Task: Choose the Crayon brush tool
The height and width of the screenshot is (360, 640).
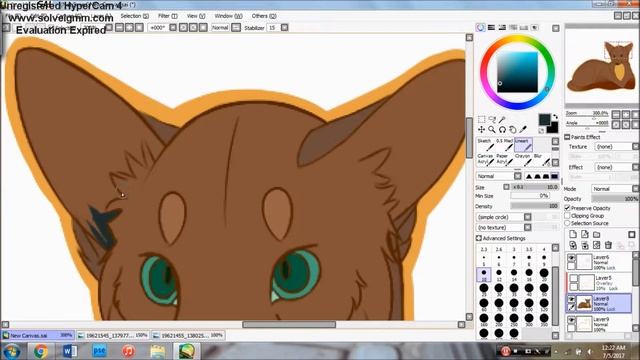Action: (x=523, y=160)
